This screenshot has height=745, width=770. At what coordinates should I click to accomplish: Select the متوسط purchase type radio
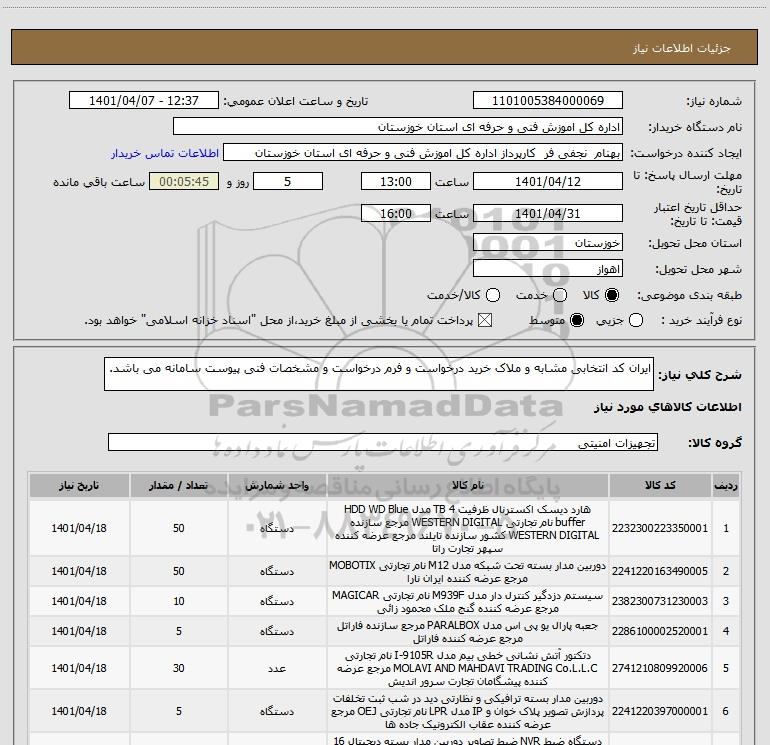(x=577, y=321)
